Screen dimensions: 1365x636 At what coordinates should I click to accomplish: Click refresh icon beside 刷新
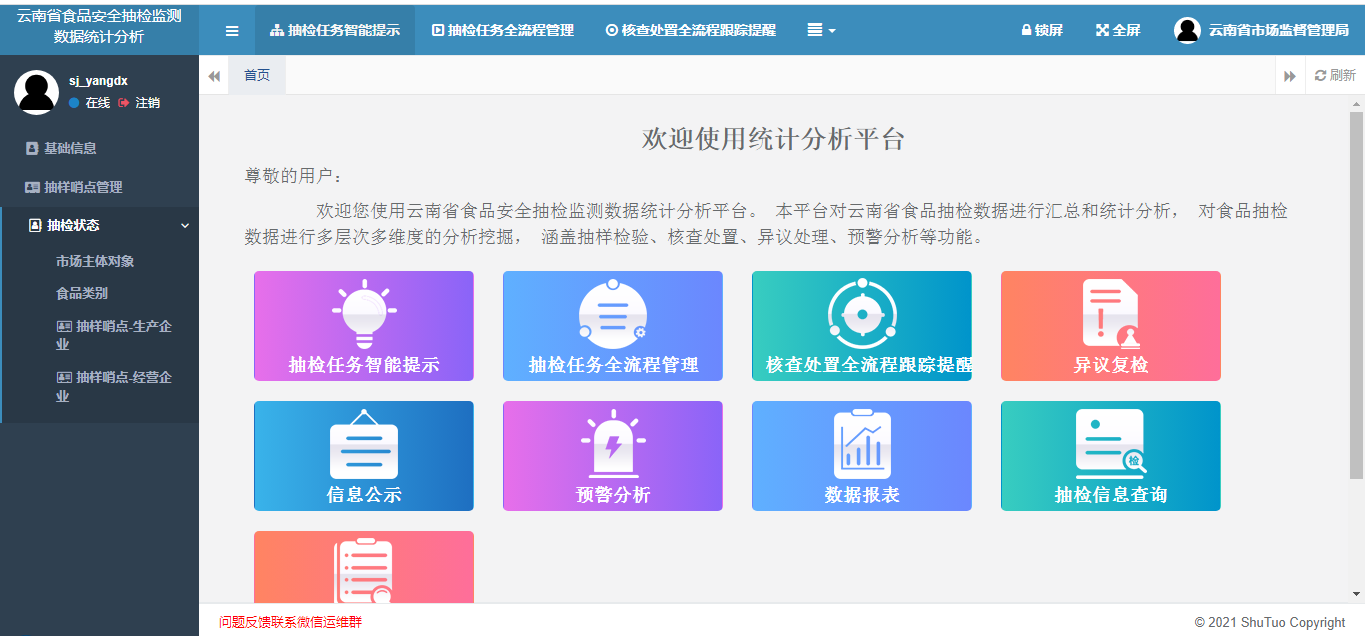click(x=1320, y=76)
